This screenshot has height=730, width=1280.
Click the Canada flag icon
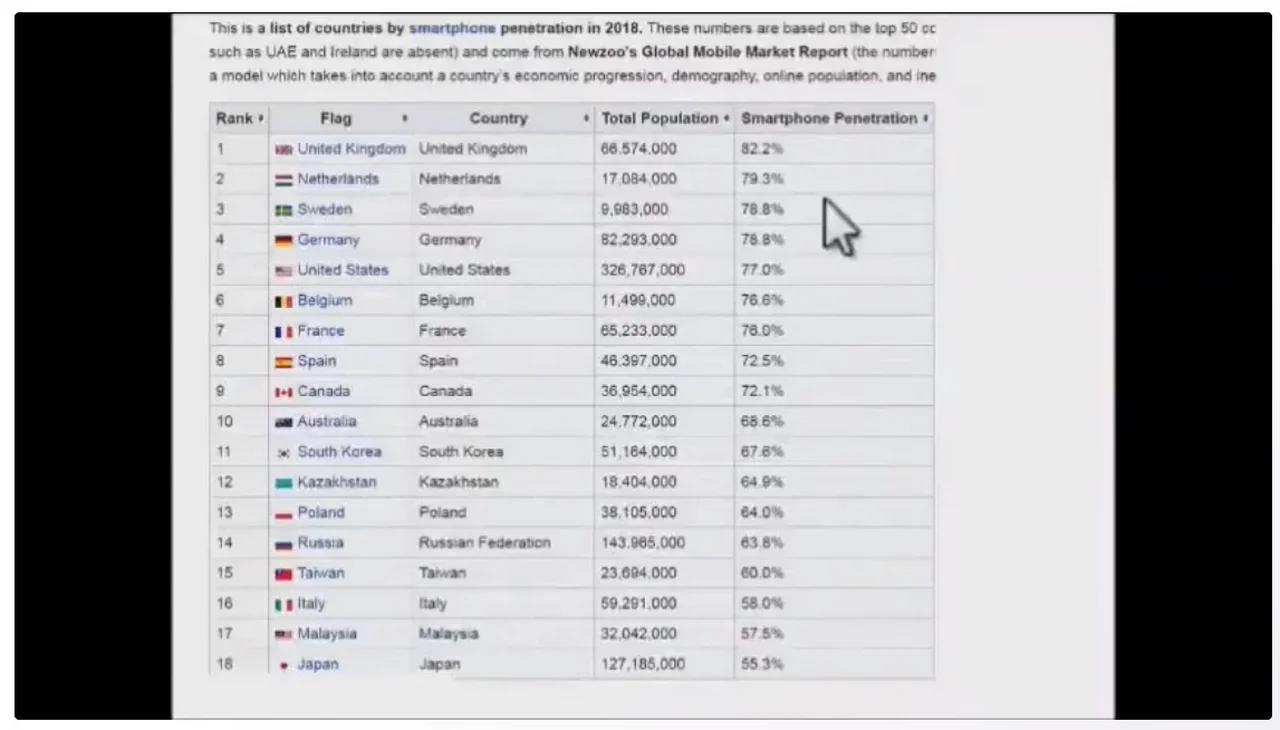coord(284,392)
